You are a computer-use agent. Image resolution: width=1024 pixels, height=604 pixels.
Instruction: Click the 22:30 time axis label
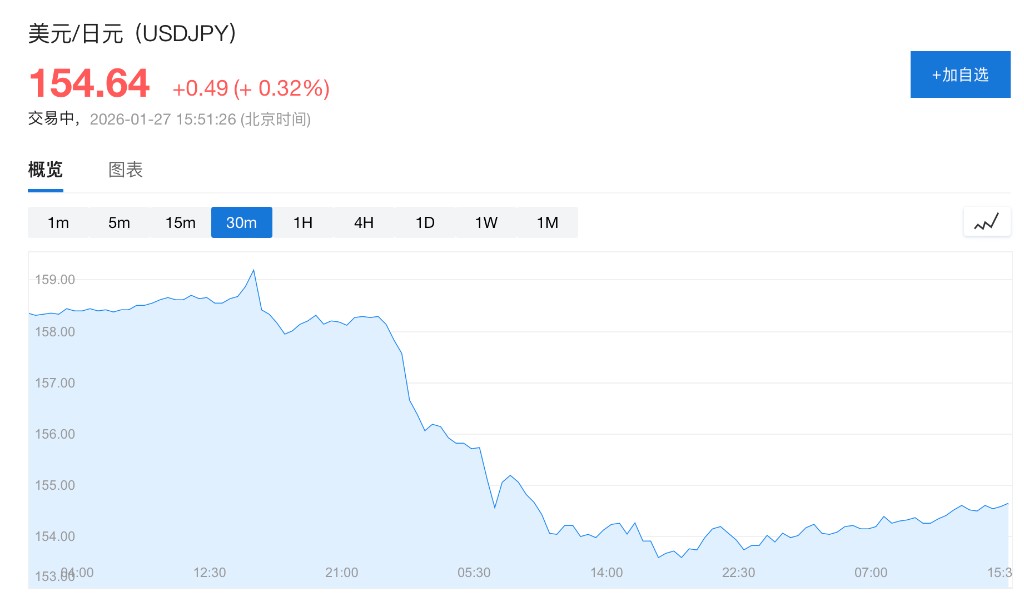click(739, 572)
